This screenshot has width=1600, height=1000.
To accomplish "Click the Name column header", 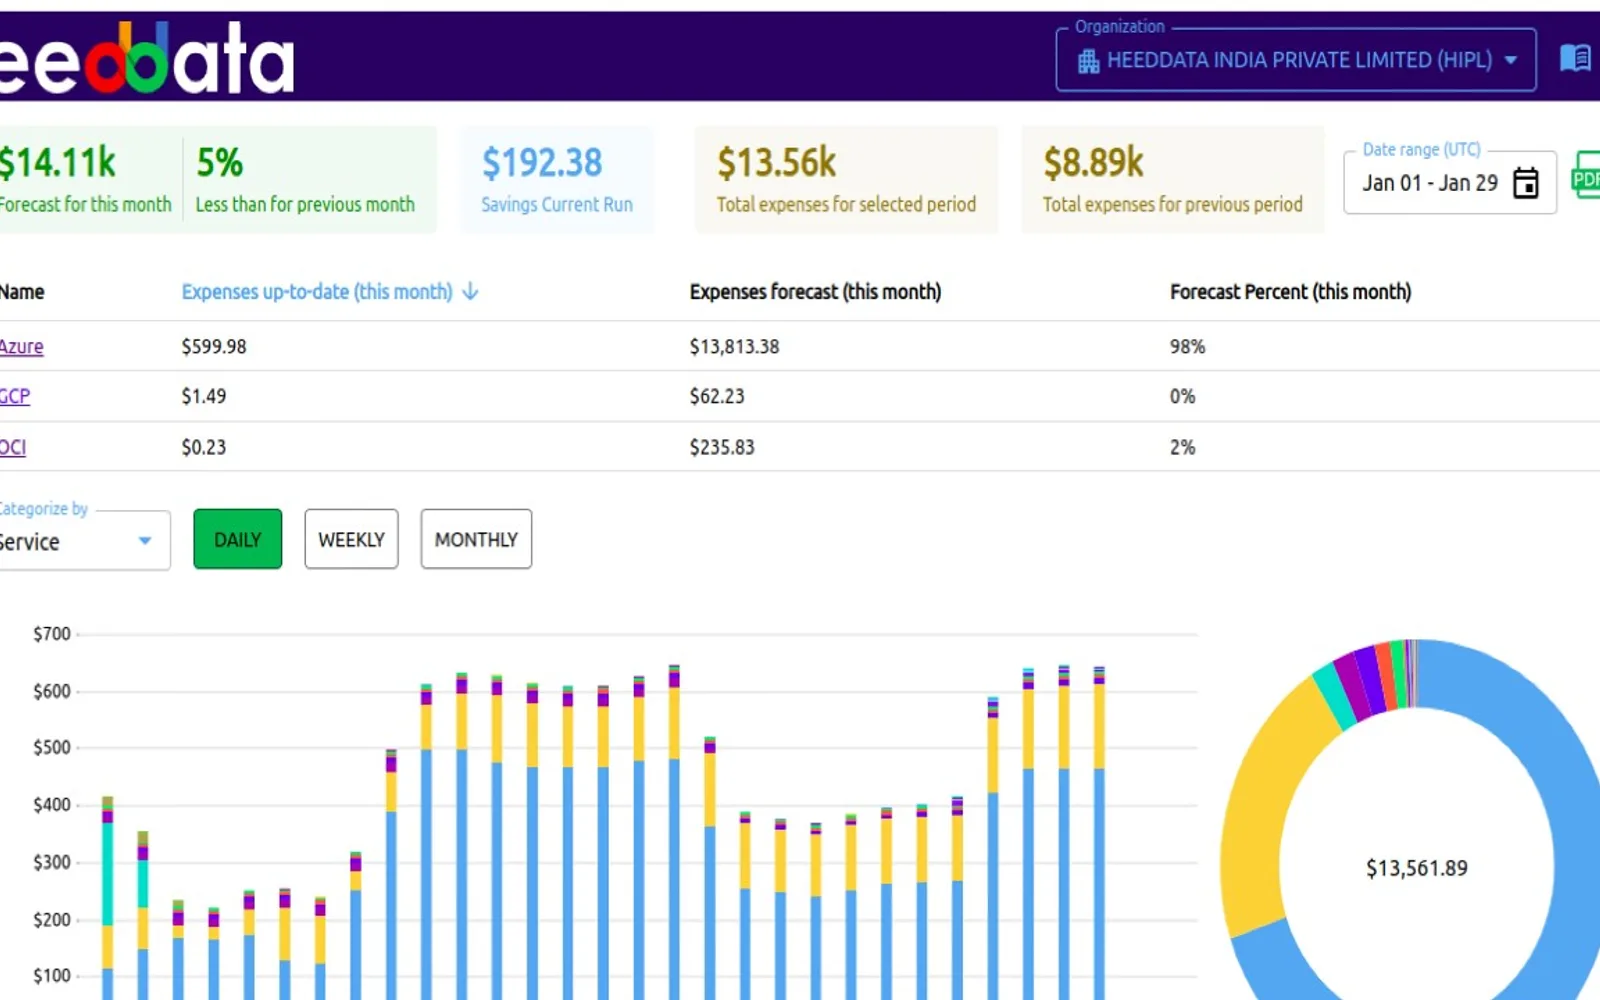I will coord(22,292).
